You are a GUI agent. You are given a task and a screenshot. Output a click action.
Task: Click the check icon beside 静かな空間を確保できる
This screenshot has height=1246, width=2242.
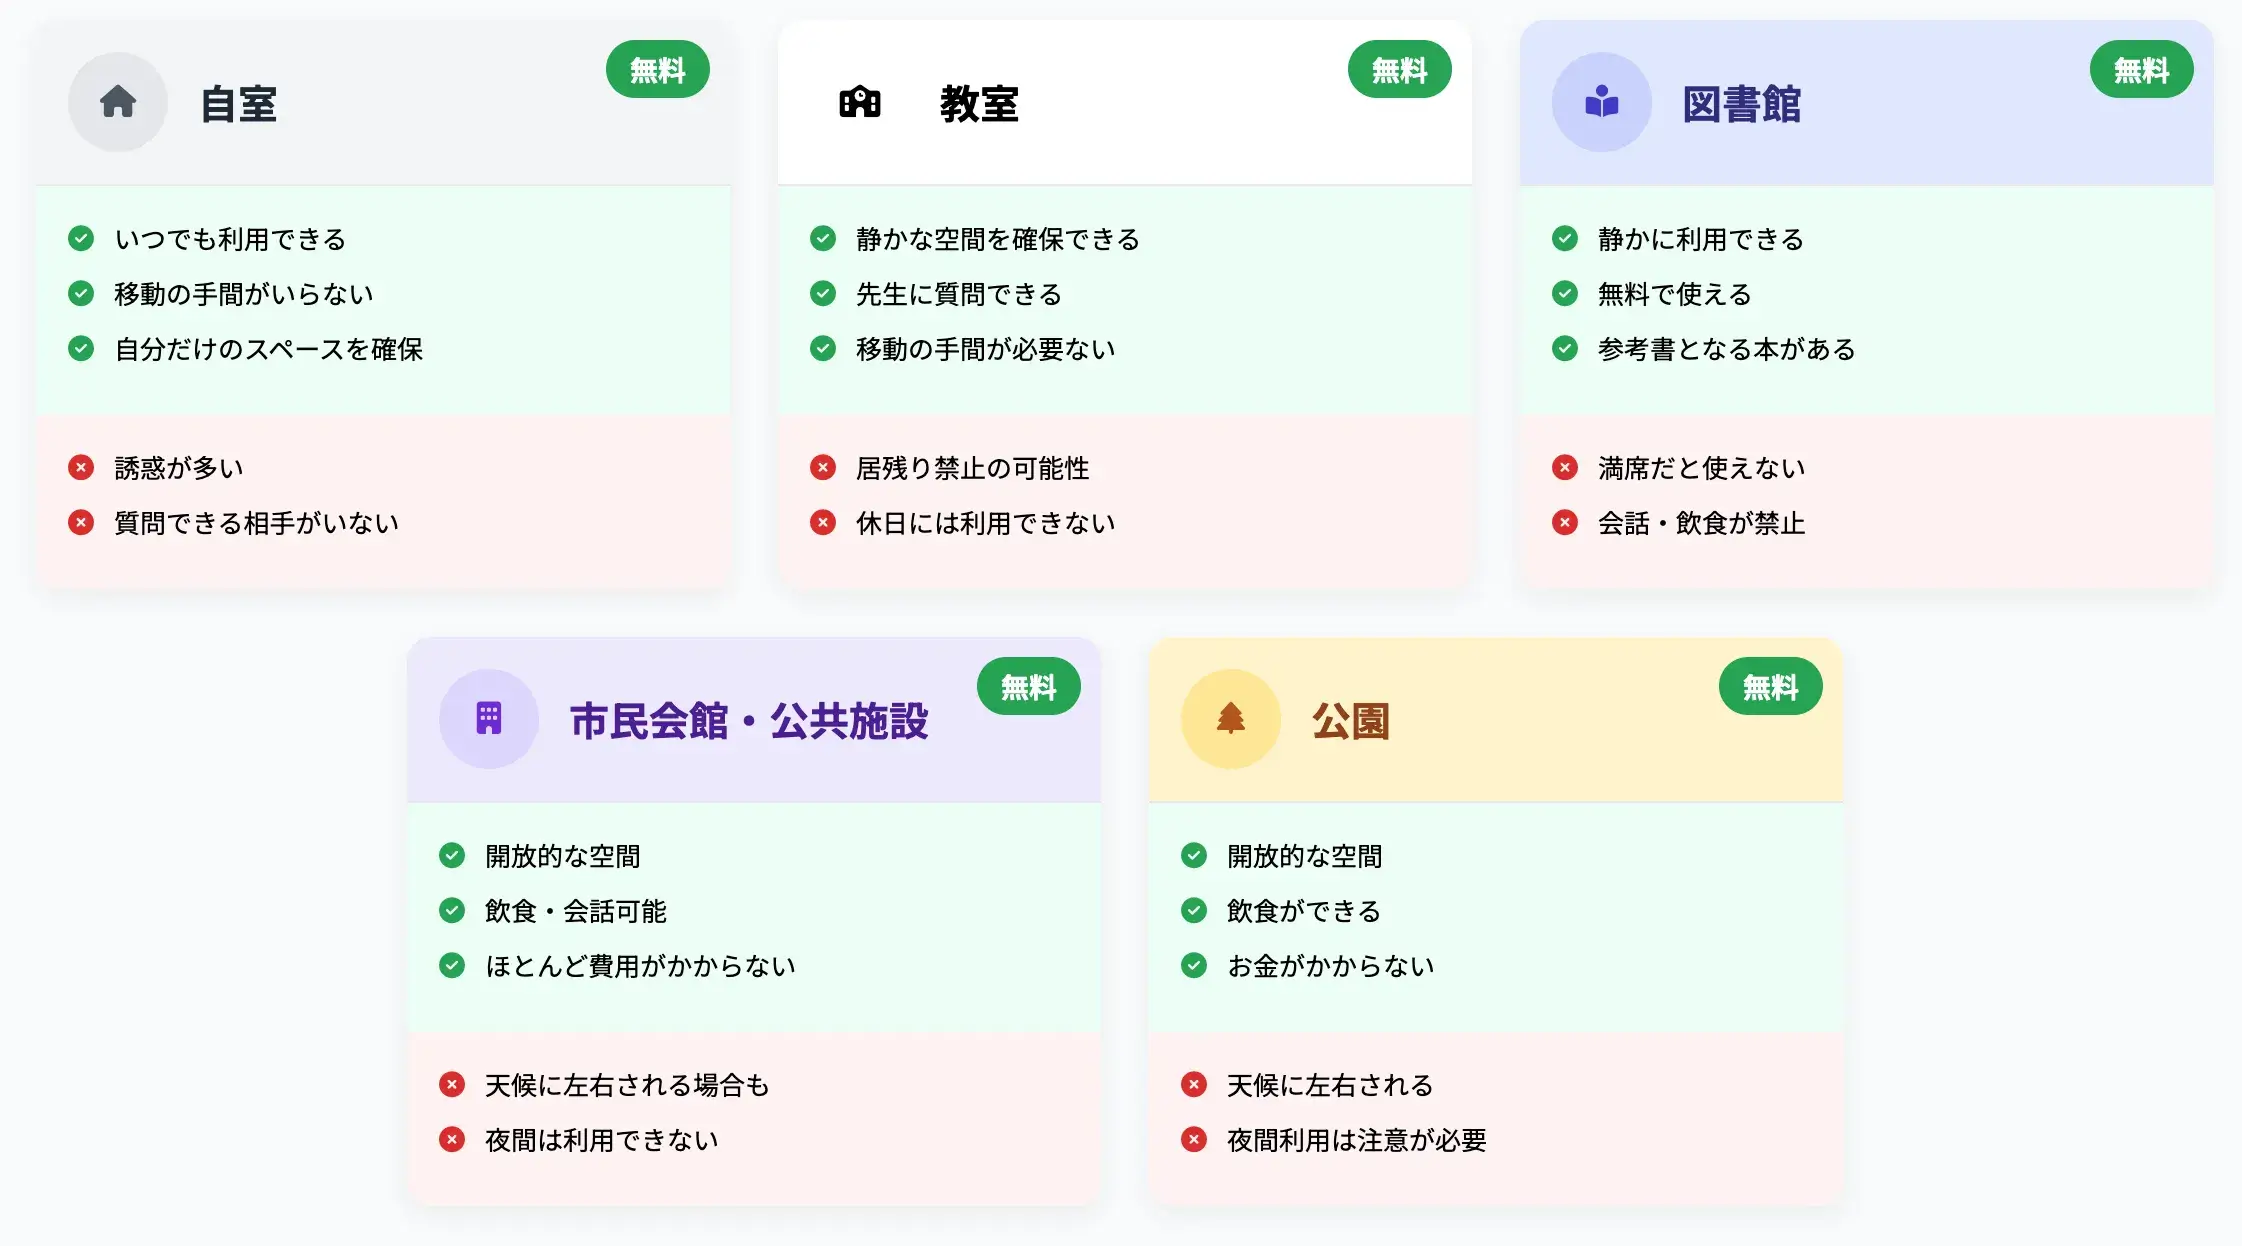pos(823,238)
